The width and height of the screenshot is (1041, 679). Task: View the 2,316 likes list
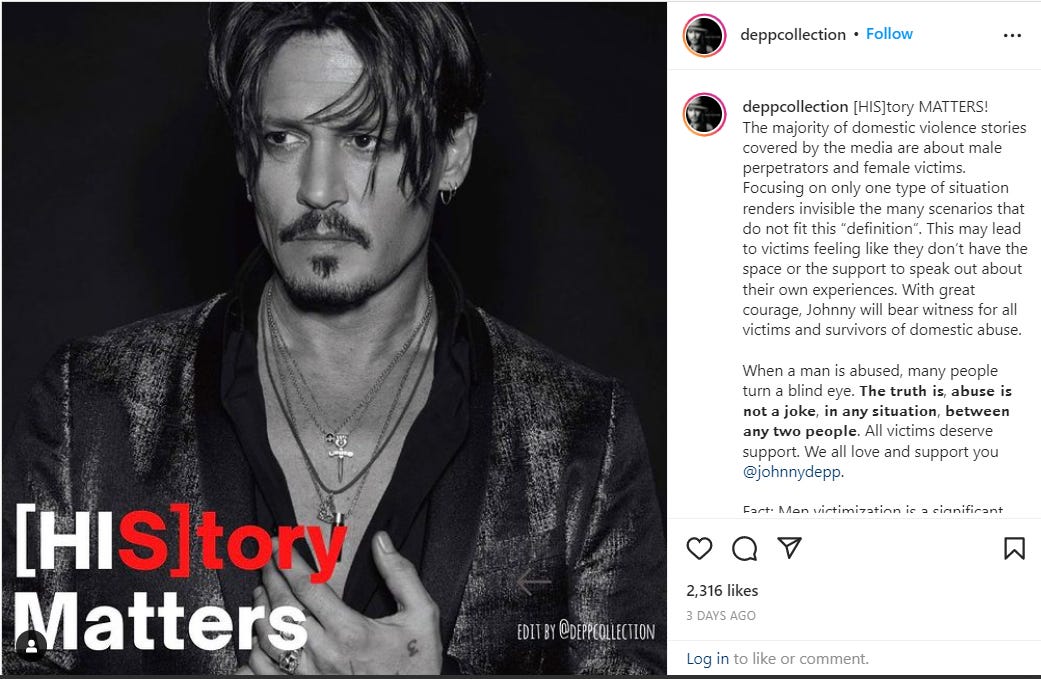pos(722,590)
